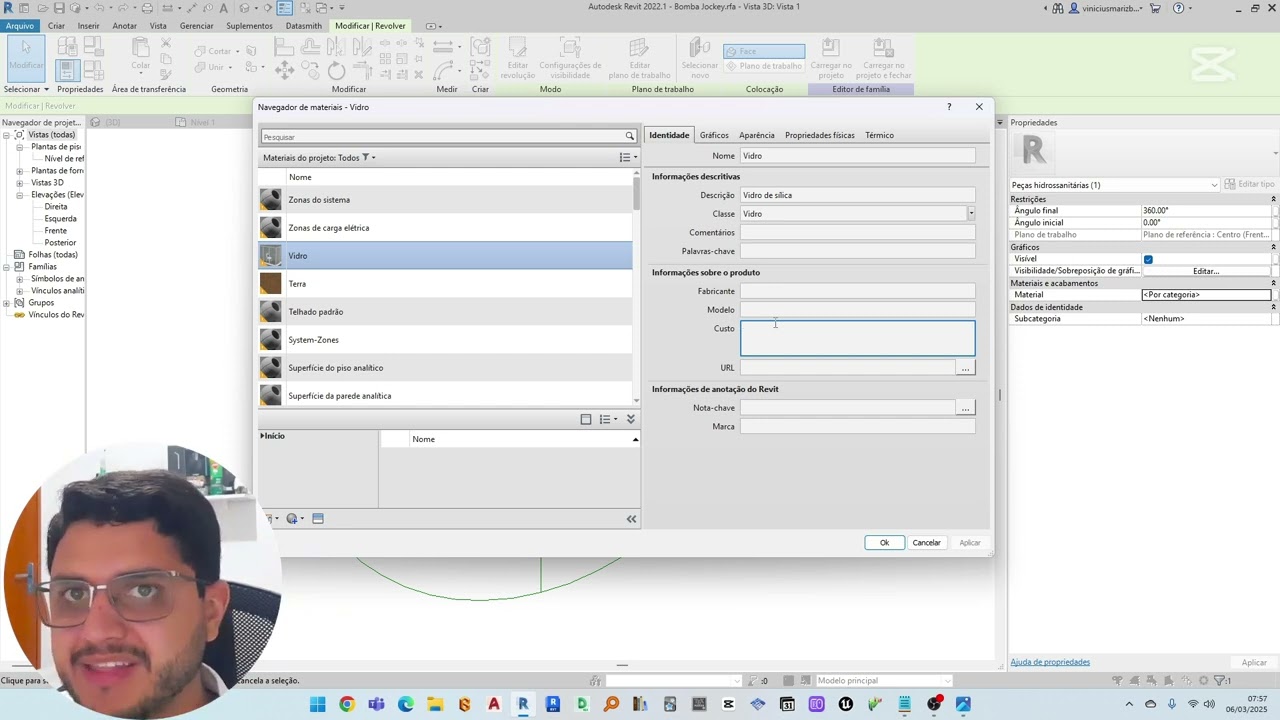The image size is (1280, 720).
Task: Select the Frente elevation in project browser
Action: pos(56,231)
